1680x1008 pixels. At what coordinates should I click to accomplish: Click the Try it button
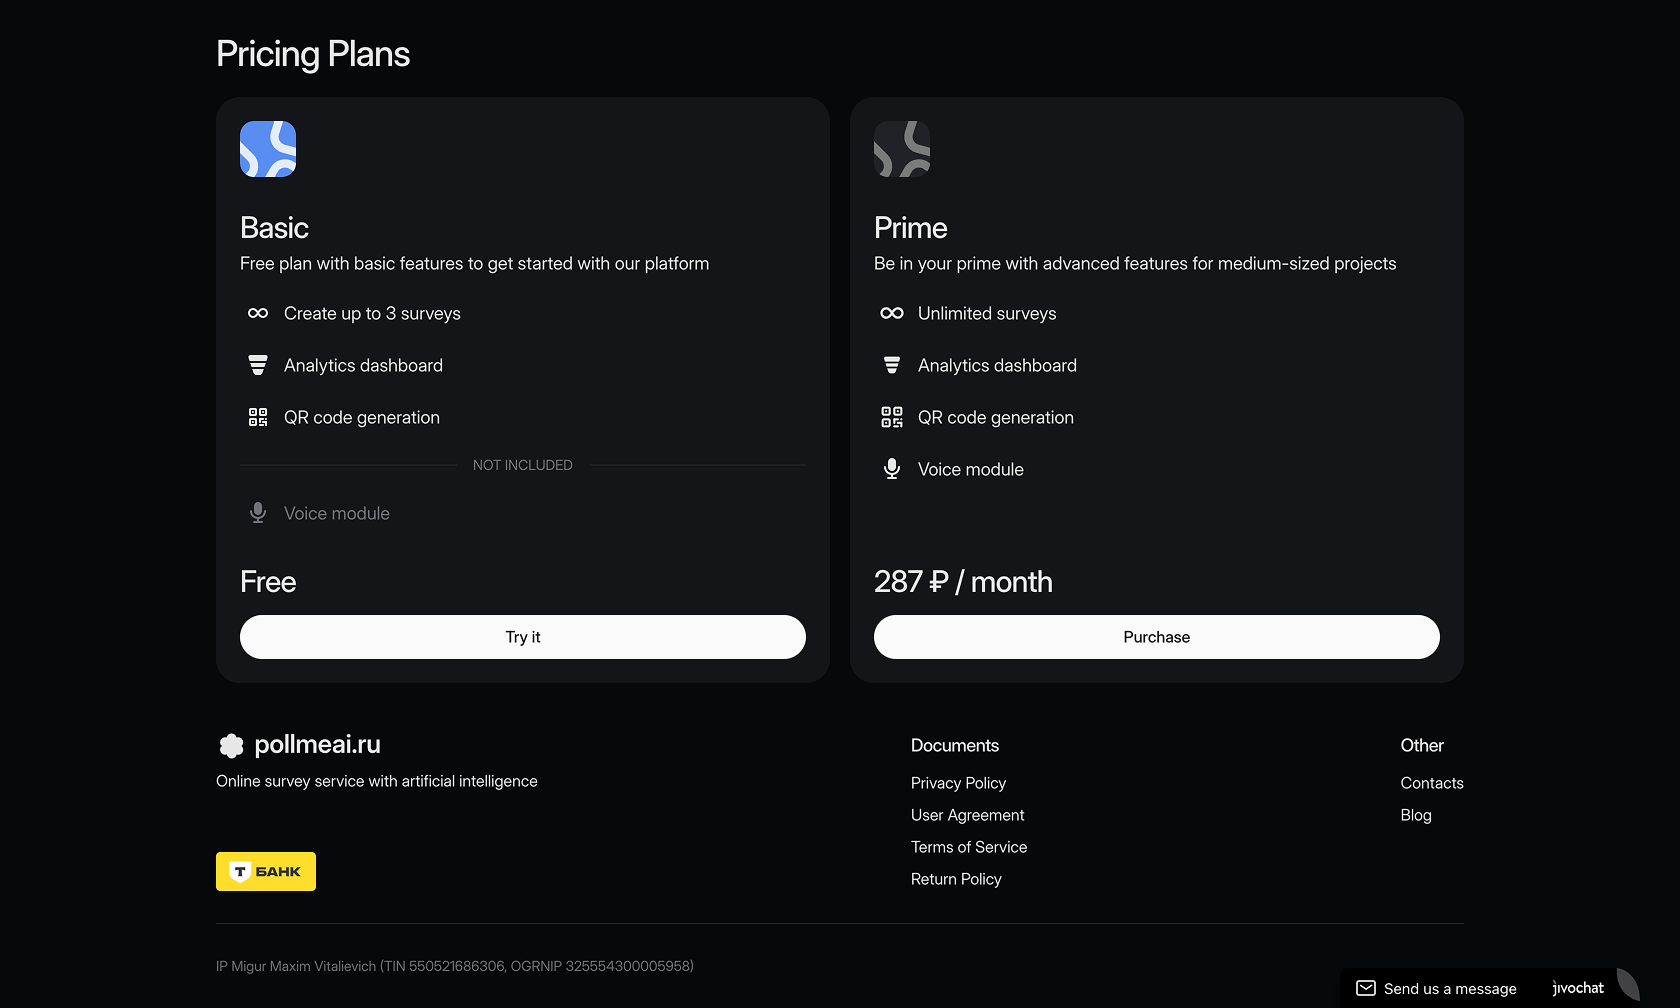click(523, 637)
